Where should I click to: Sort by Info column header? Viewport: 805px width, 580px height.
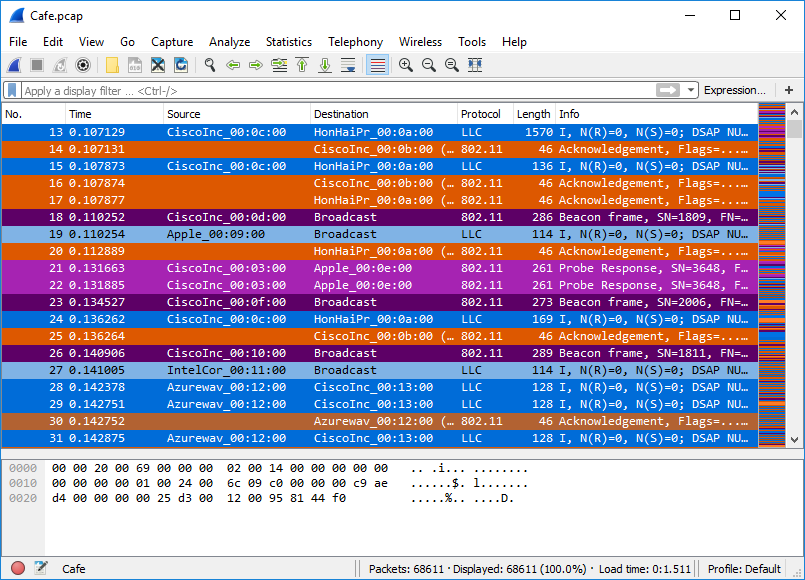coord(657,114)
